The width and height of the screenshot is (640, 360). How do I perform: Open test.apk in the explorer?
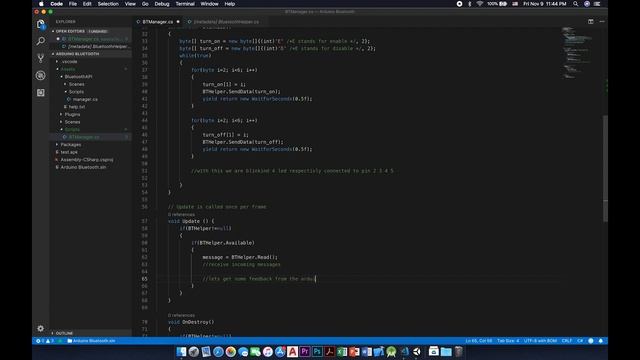(69, 152)
